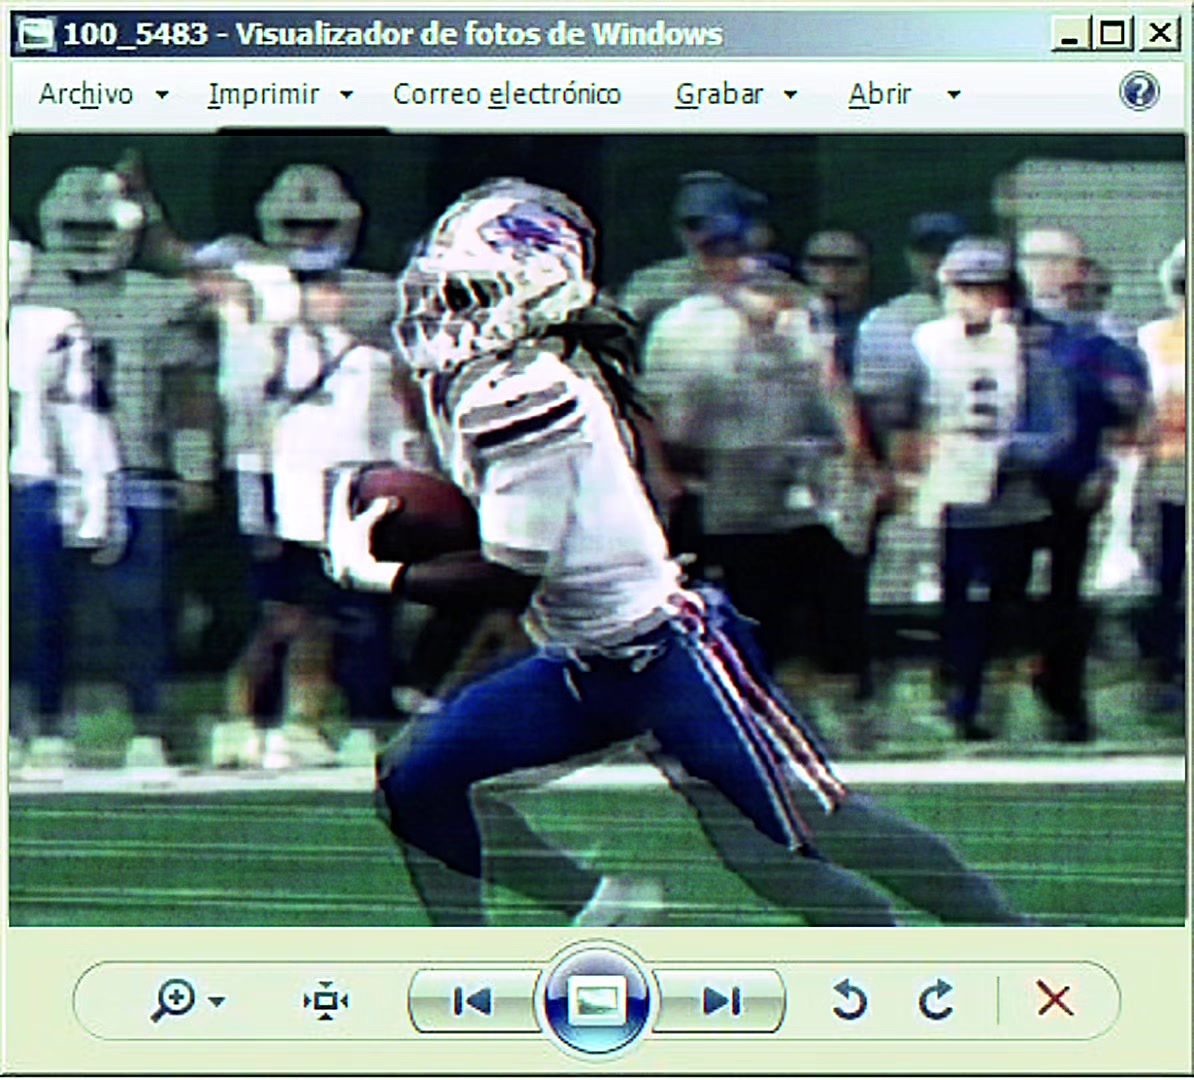
Task: Open the Grabar menu
Action: pyautogui.click(x=719, y=94)
